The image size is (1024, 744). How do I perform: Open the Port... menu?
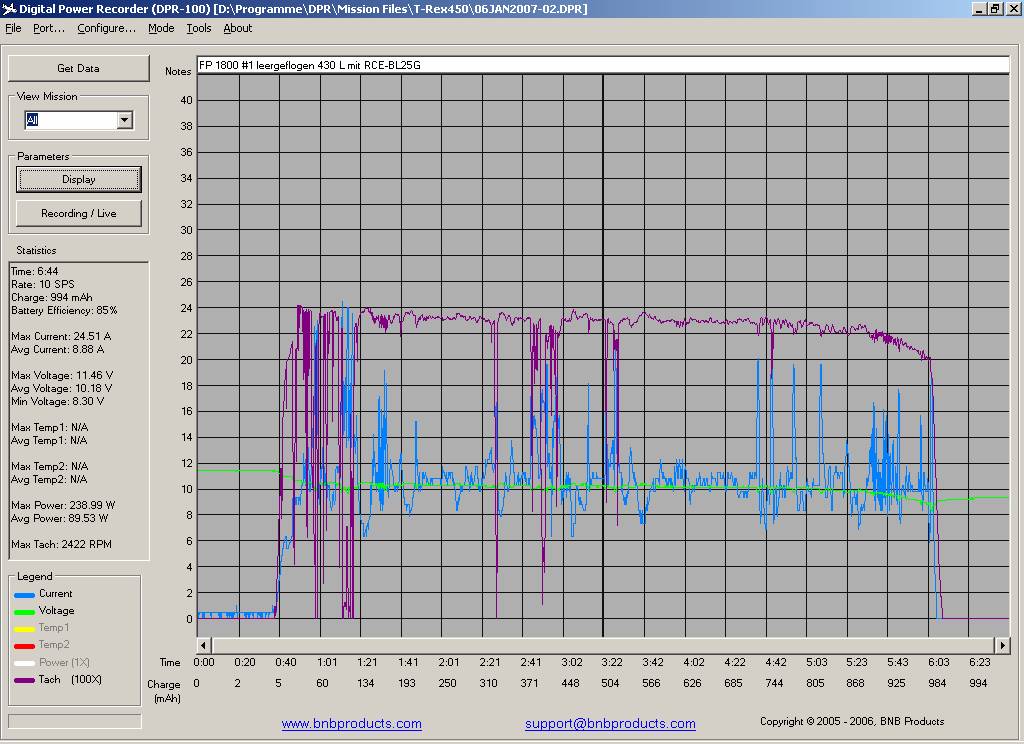click(49, 28)
